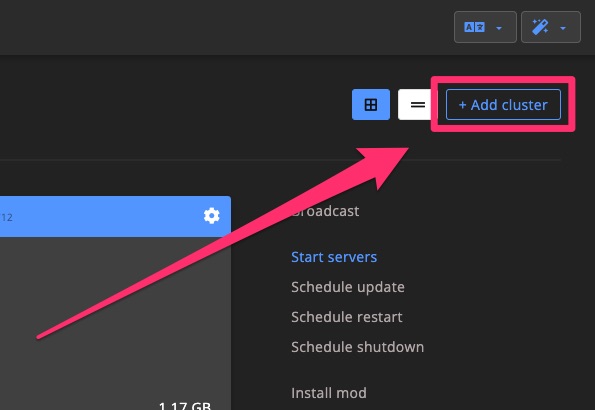Select Schedule restart action
The image size is (595, 410).
346,317
